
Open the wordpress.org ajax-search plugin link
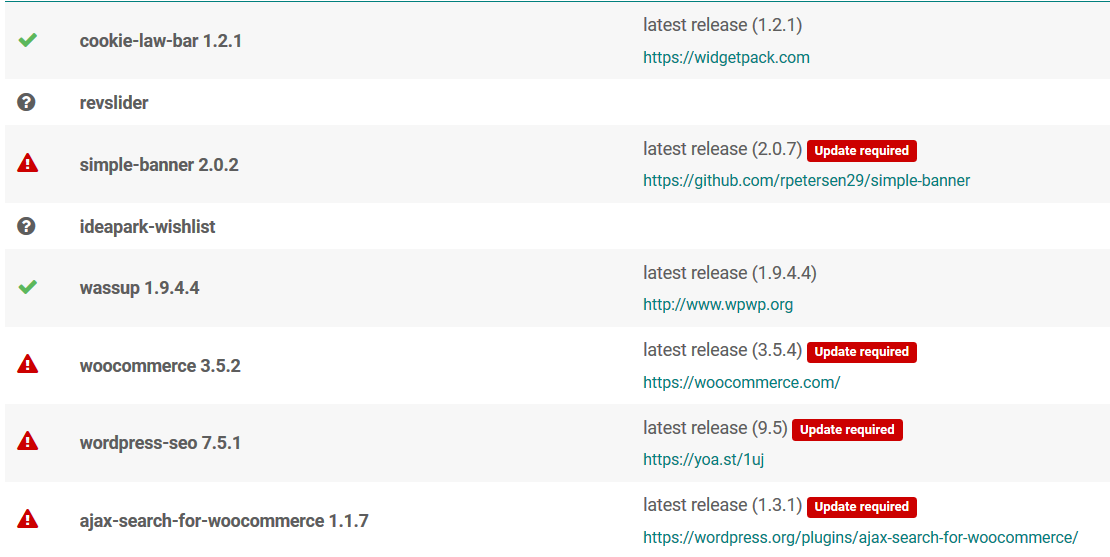pyautogui.click(x=860, y=537)
